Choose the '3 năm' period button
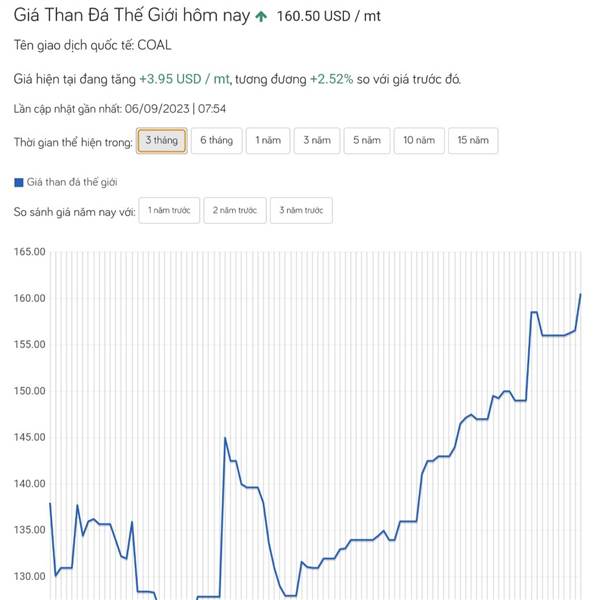Viewport: 600px width, 600px height. pyautogui.click(x=317, y=140)
